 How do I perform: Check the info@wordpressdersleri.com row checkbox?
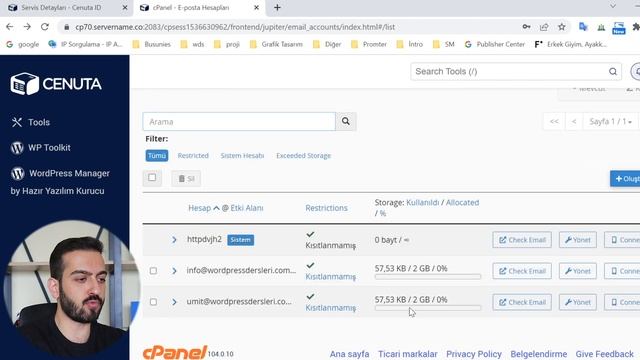click(x=153, y=271)
